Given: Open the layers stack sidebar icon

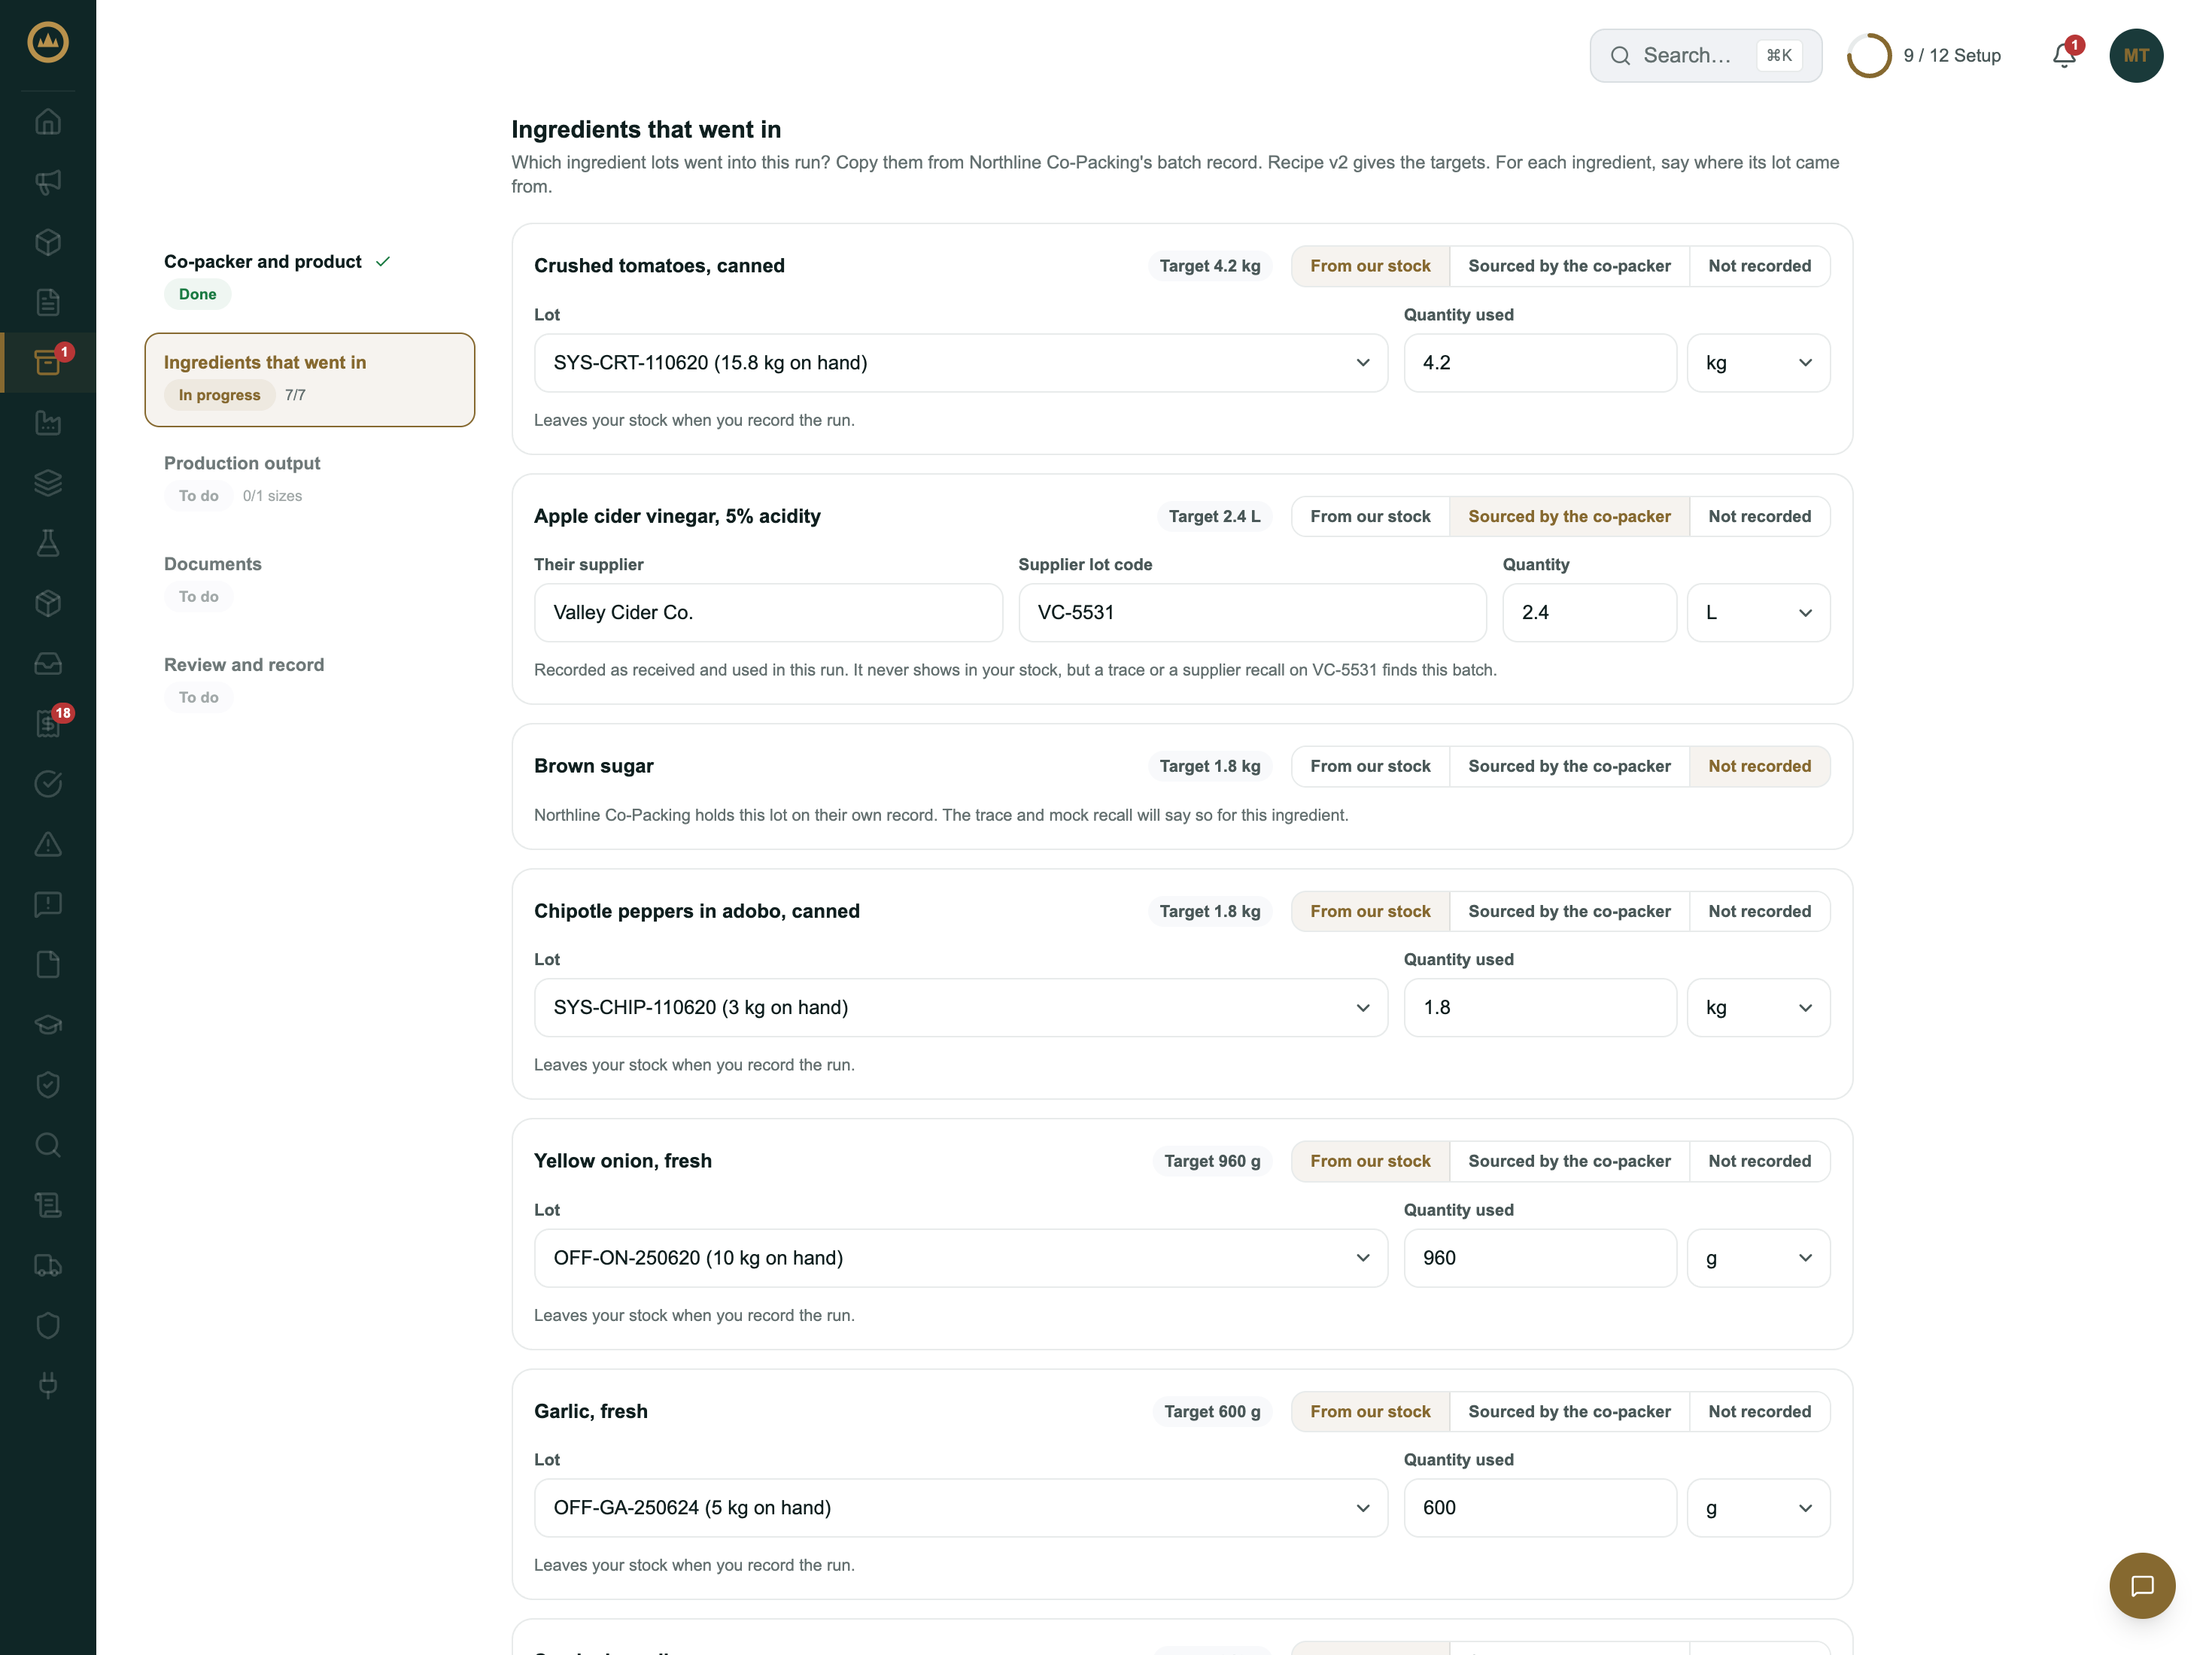Looking at the screenshot, I should tap(48, 483).
